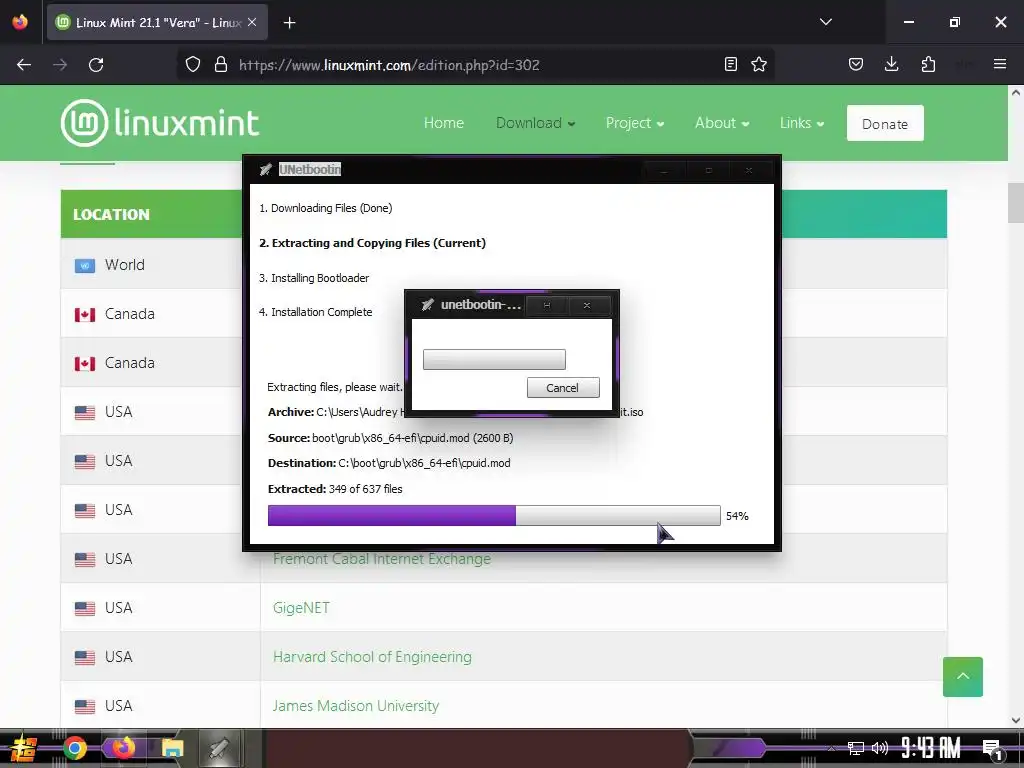Expand the Download menu
The height and width of the screenshot is (768, 1024).
tap(536, 123)
